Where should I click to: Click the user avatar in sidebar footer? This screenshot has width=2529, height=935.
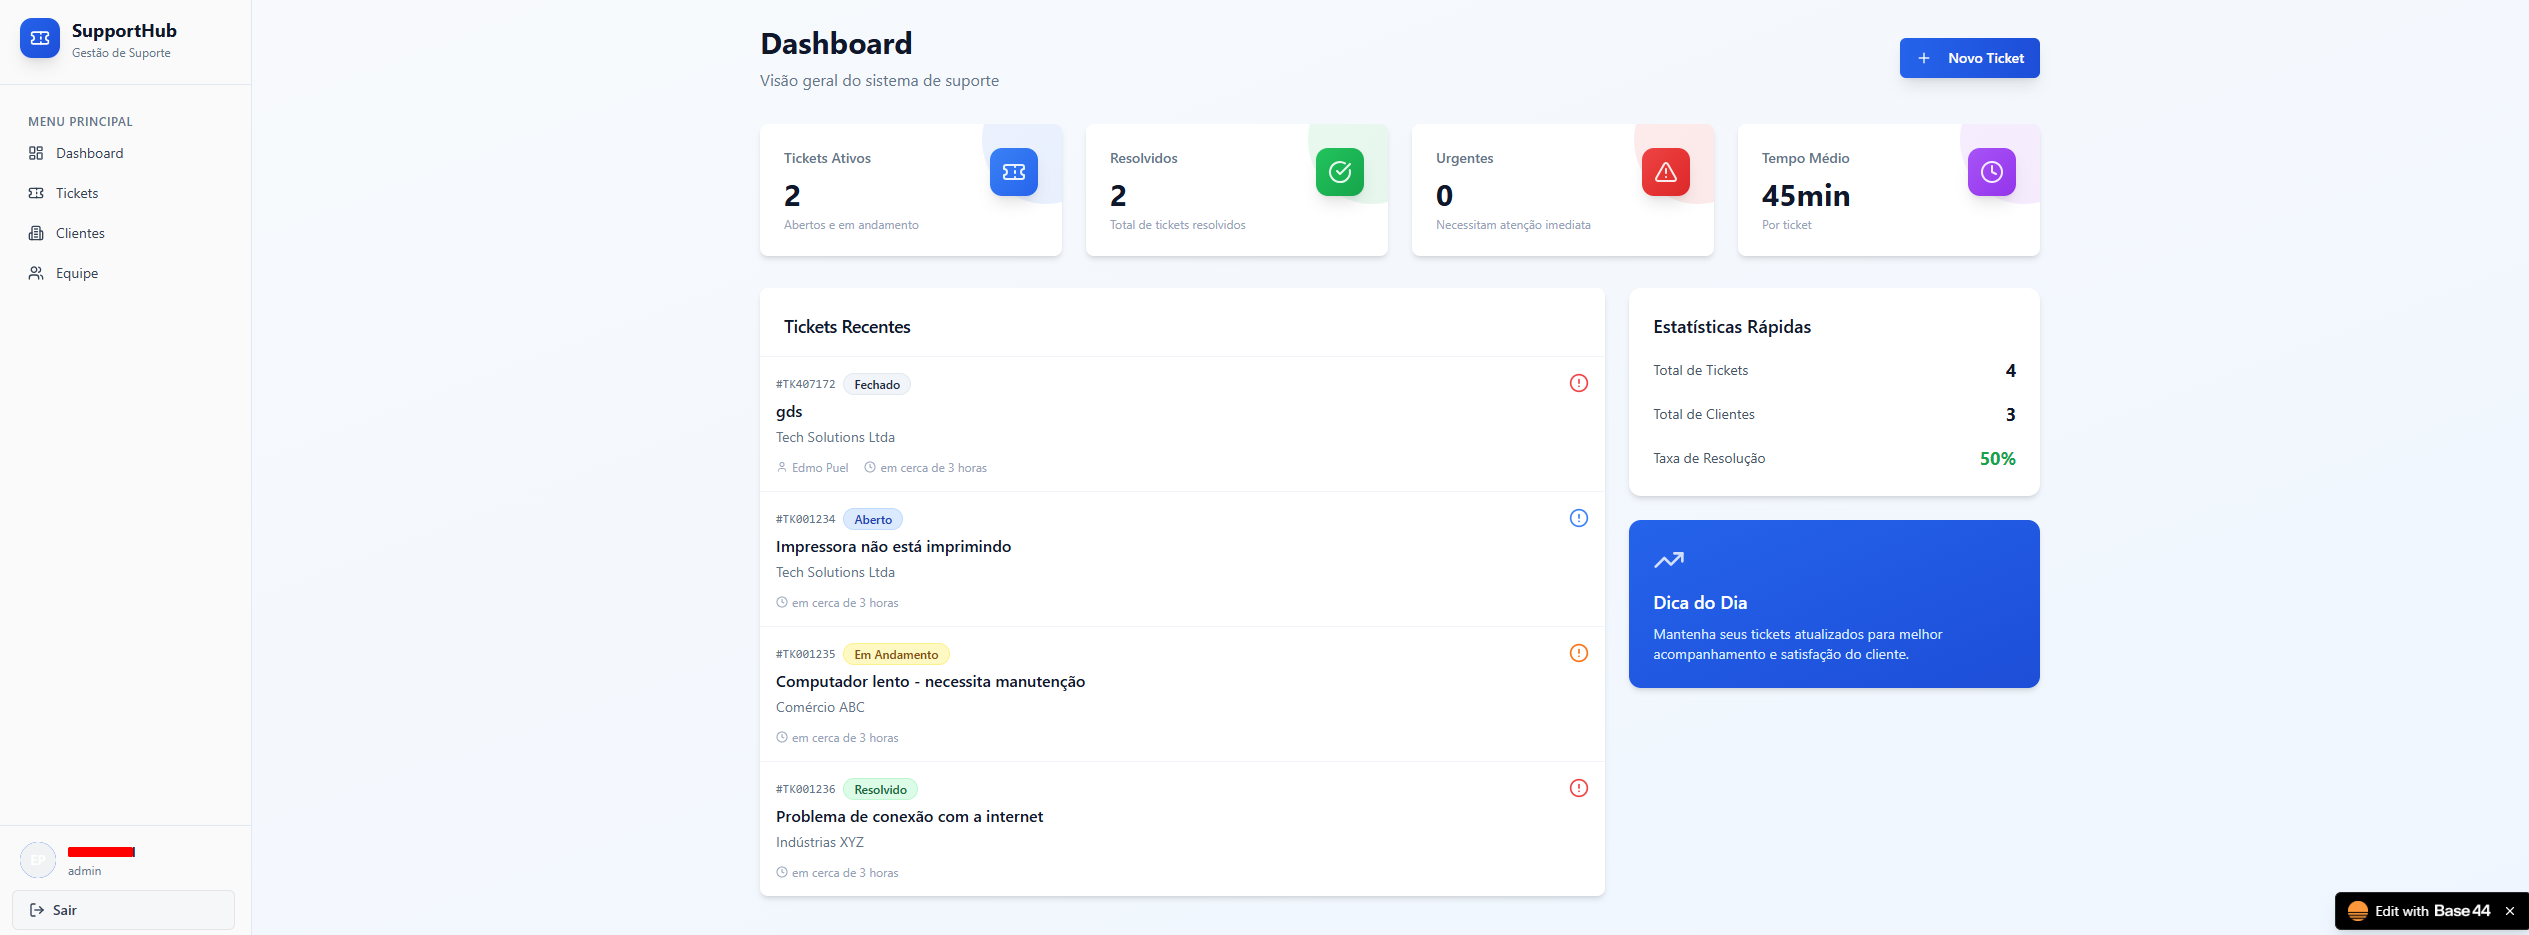(x=38, y=860)
